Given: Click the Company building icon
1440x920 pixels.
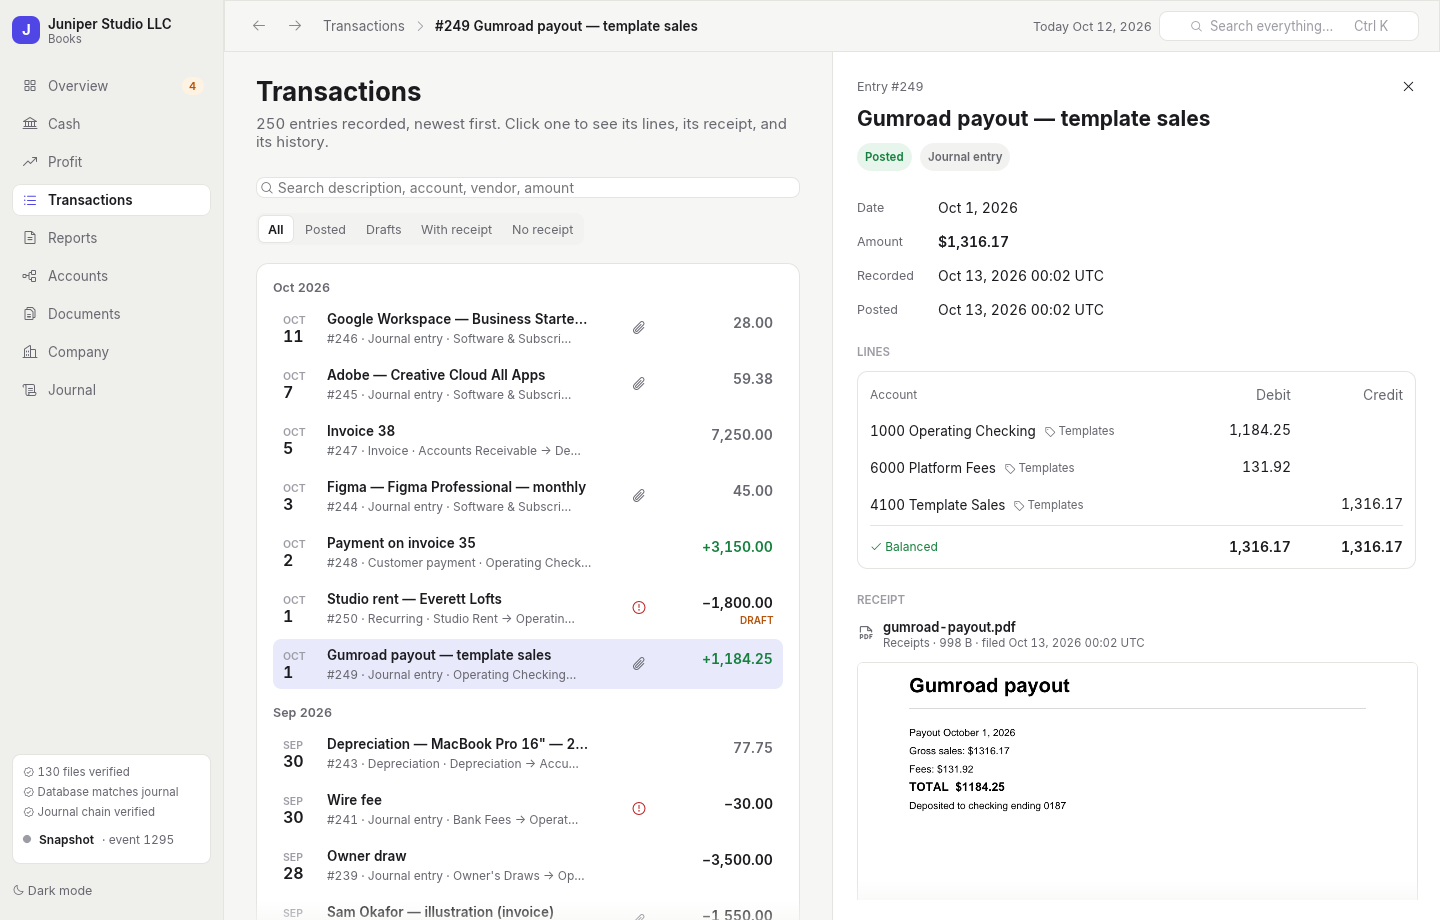Looking at the screenshot, I should click(30, 352).
